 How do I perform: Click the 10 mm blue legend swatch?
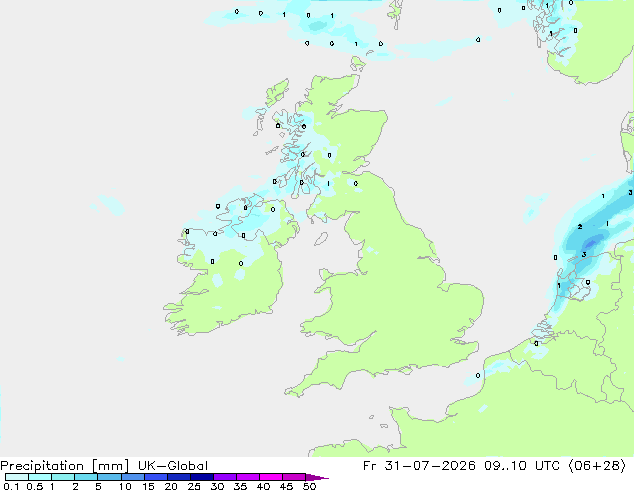click(133, 477)
